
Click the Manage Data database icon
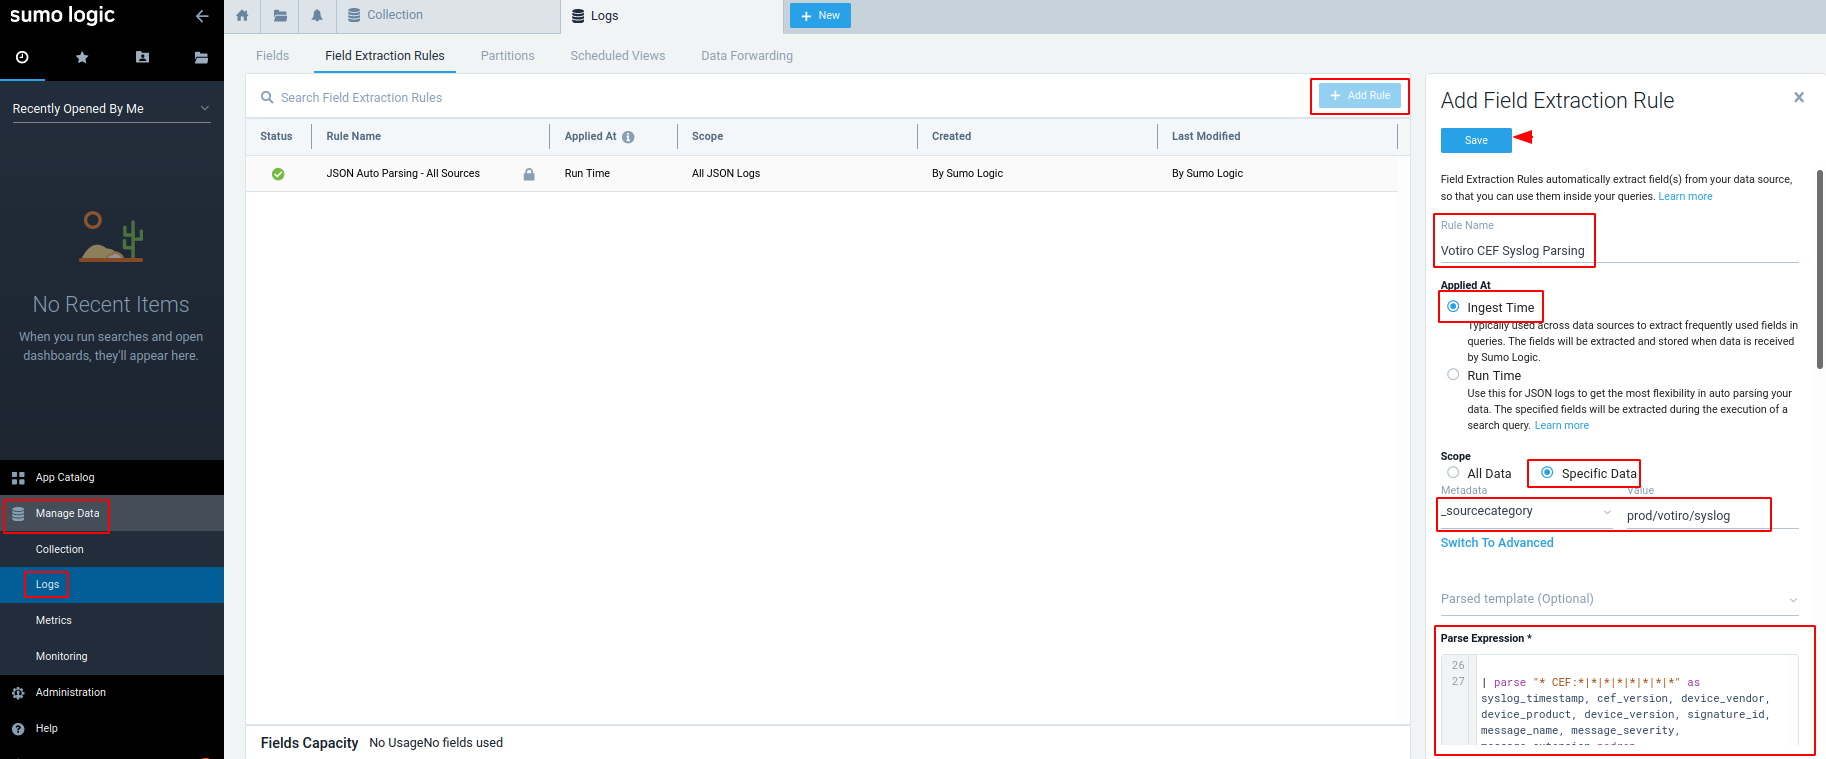point(18,514)
